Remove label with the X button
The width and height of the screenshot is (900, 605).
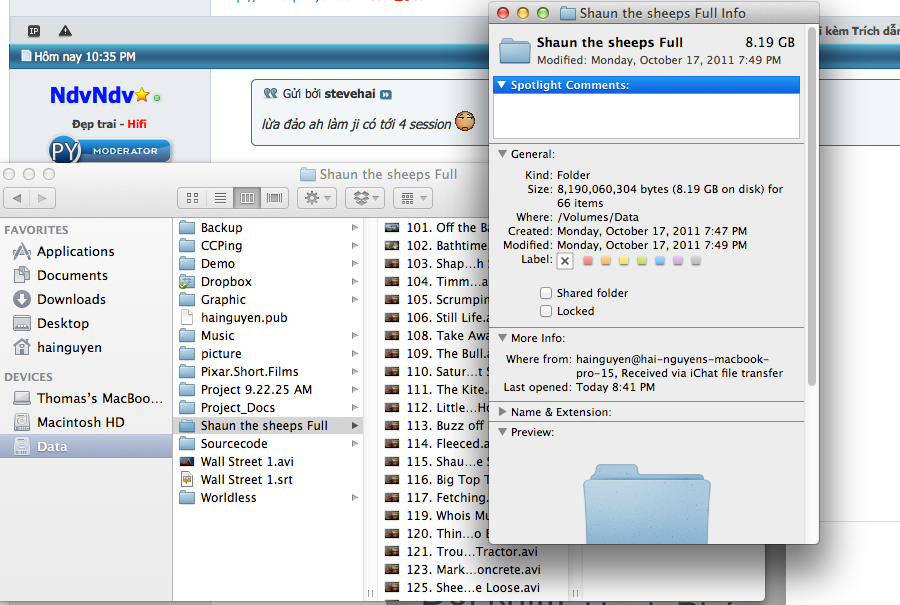[565, 261]
